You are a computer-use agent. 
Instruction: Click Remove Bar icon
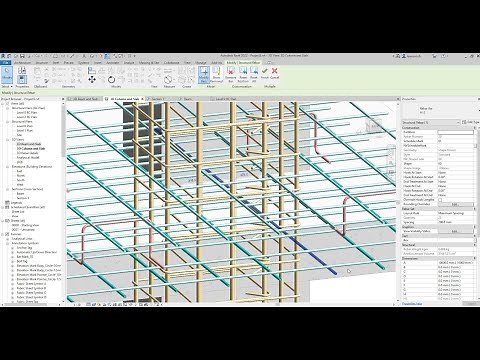pyautogui.click(x=230, y=75)
